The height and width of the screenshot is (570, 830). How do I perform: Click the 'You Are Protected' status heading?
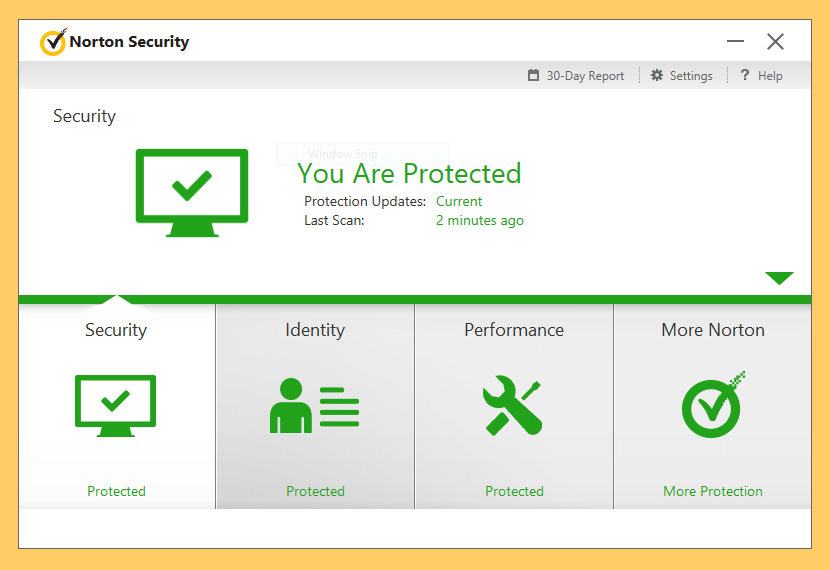pyautogui.click(x=409, y=174)
